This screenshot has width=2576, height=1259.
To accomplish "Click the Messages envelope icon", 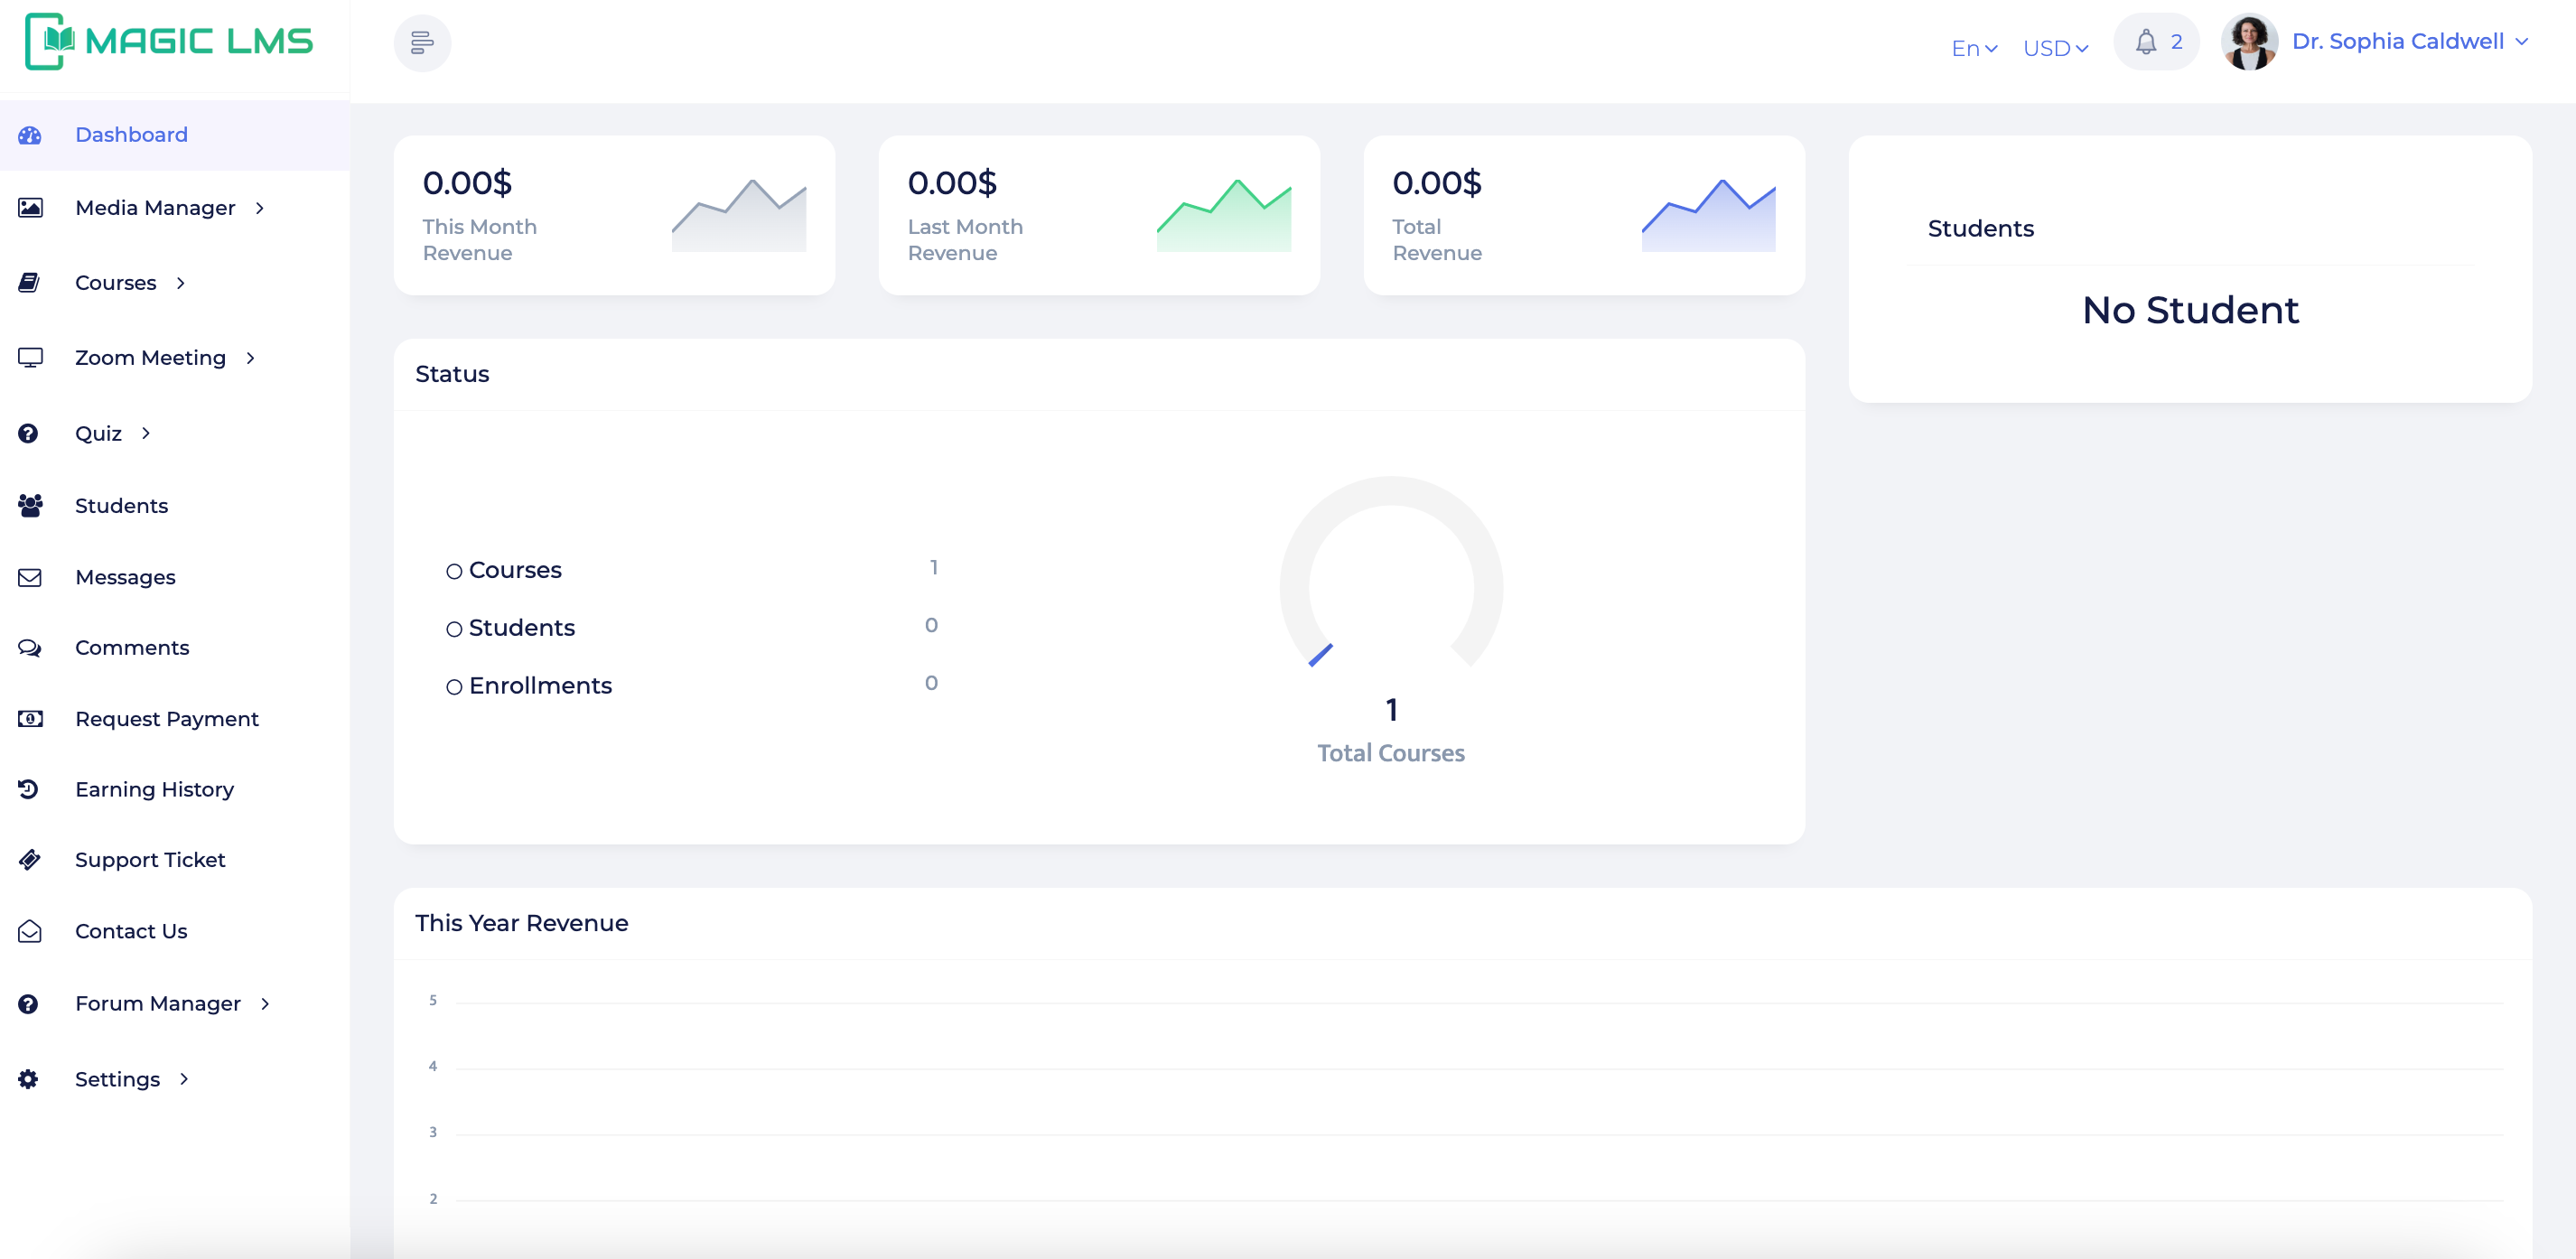I will tap(30, 577).
